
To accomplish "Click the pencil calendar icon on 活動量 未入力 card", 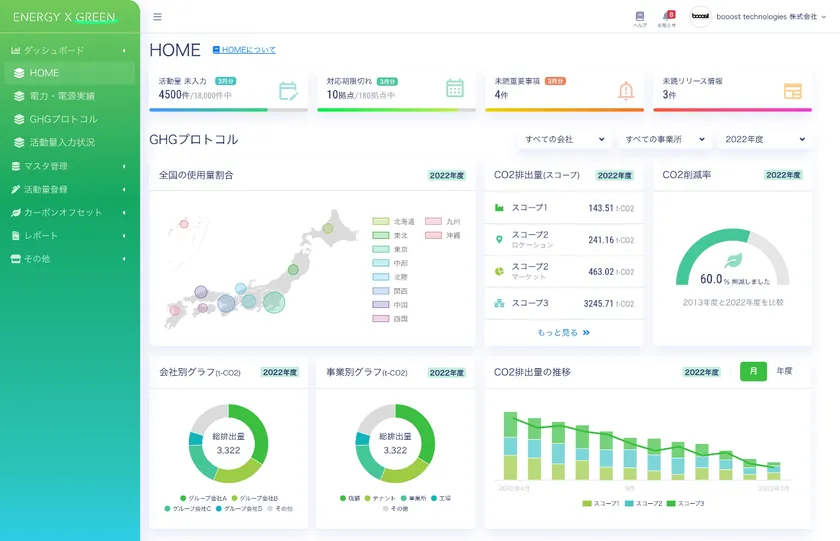I will point(288,90).
